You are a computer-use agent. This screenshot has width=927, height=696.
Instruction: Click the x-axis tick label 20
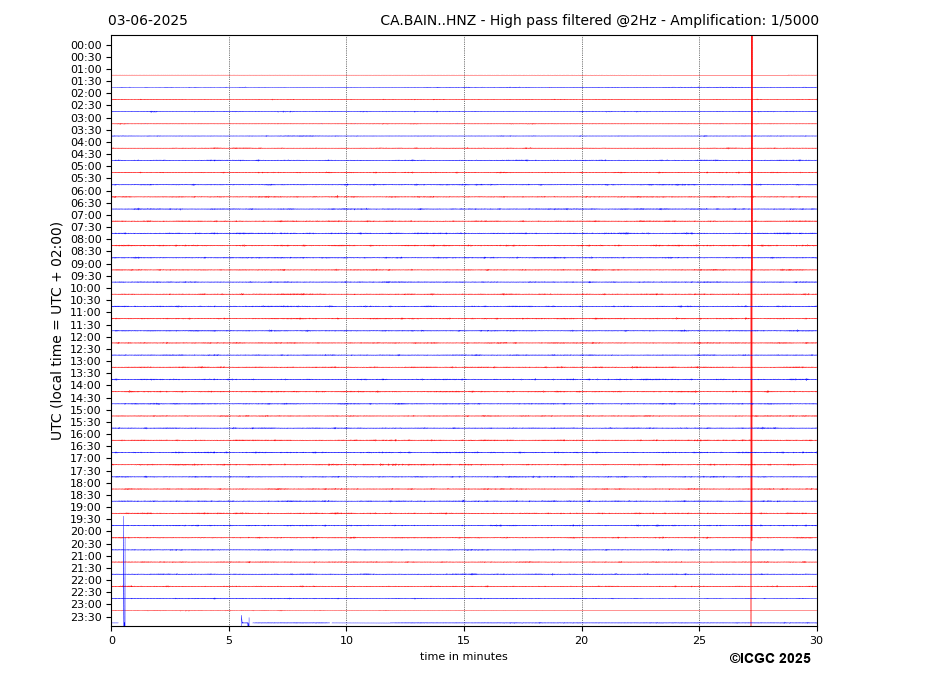click(x=582, y=640)
